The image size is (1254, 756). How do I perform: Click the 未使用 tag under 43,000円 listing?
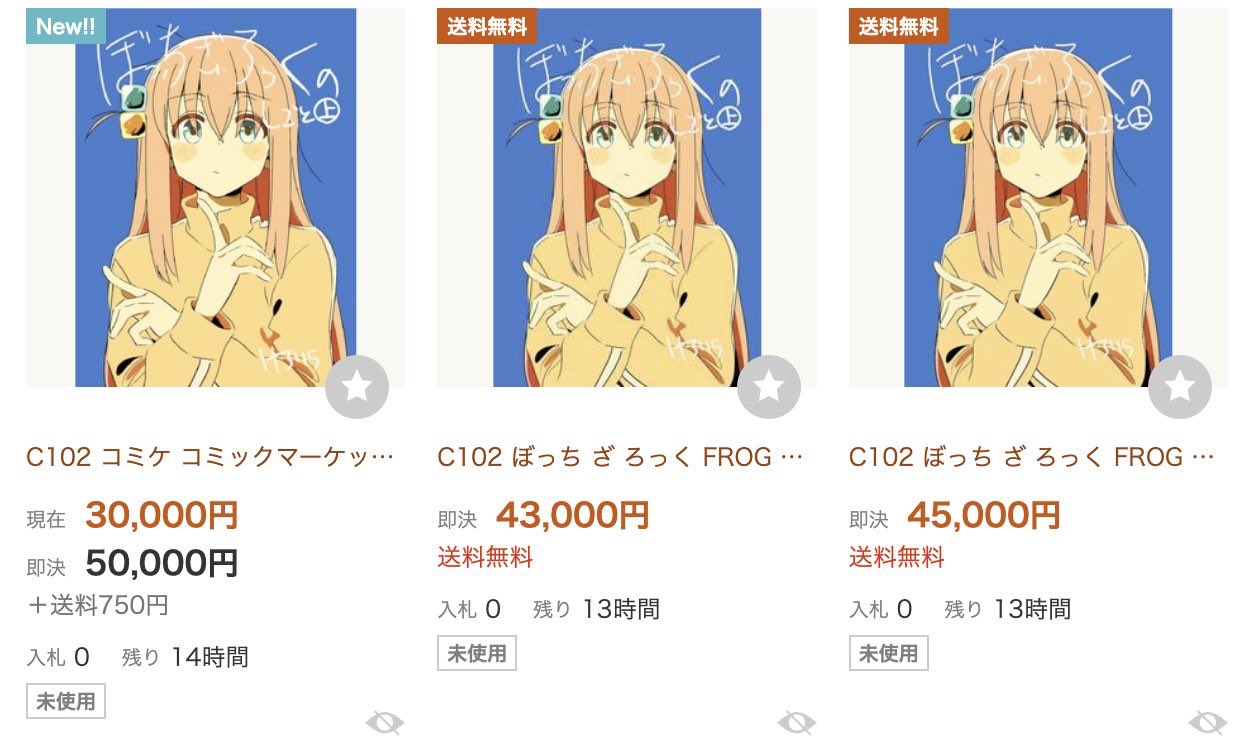[x=477, y=653]
